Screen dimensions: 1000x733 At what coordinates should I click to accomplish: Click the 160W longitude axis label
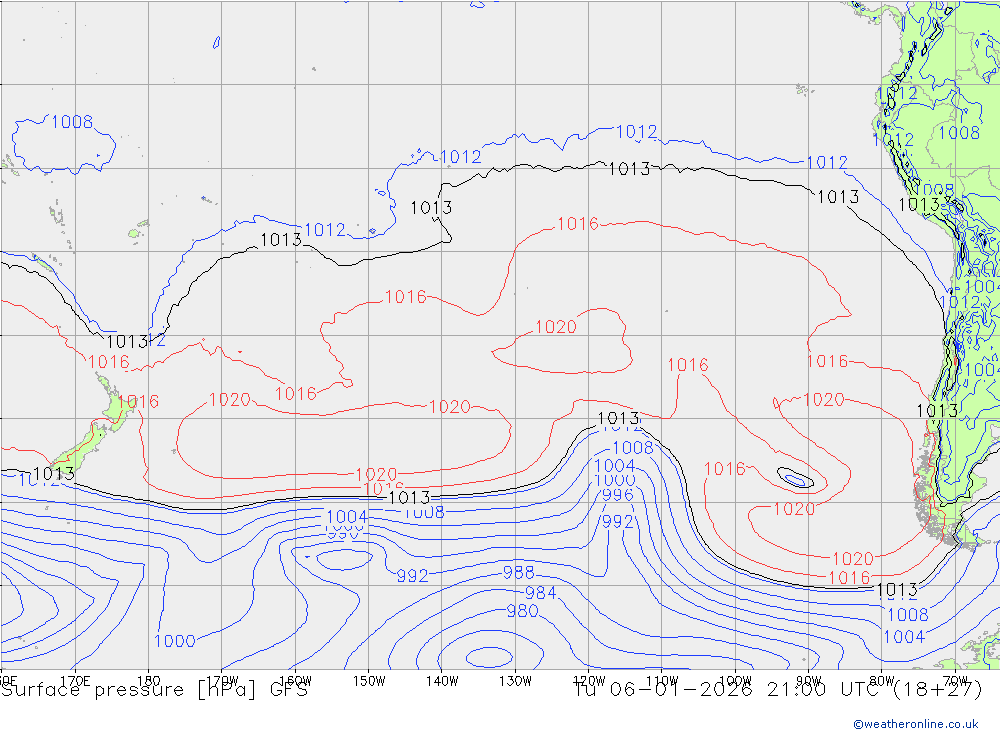pos(295,681)
